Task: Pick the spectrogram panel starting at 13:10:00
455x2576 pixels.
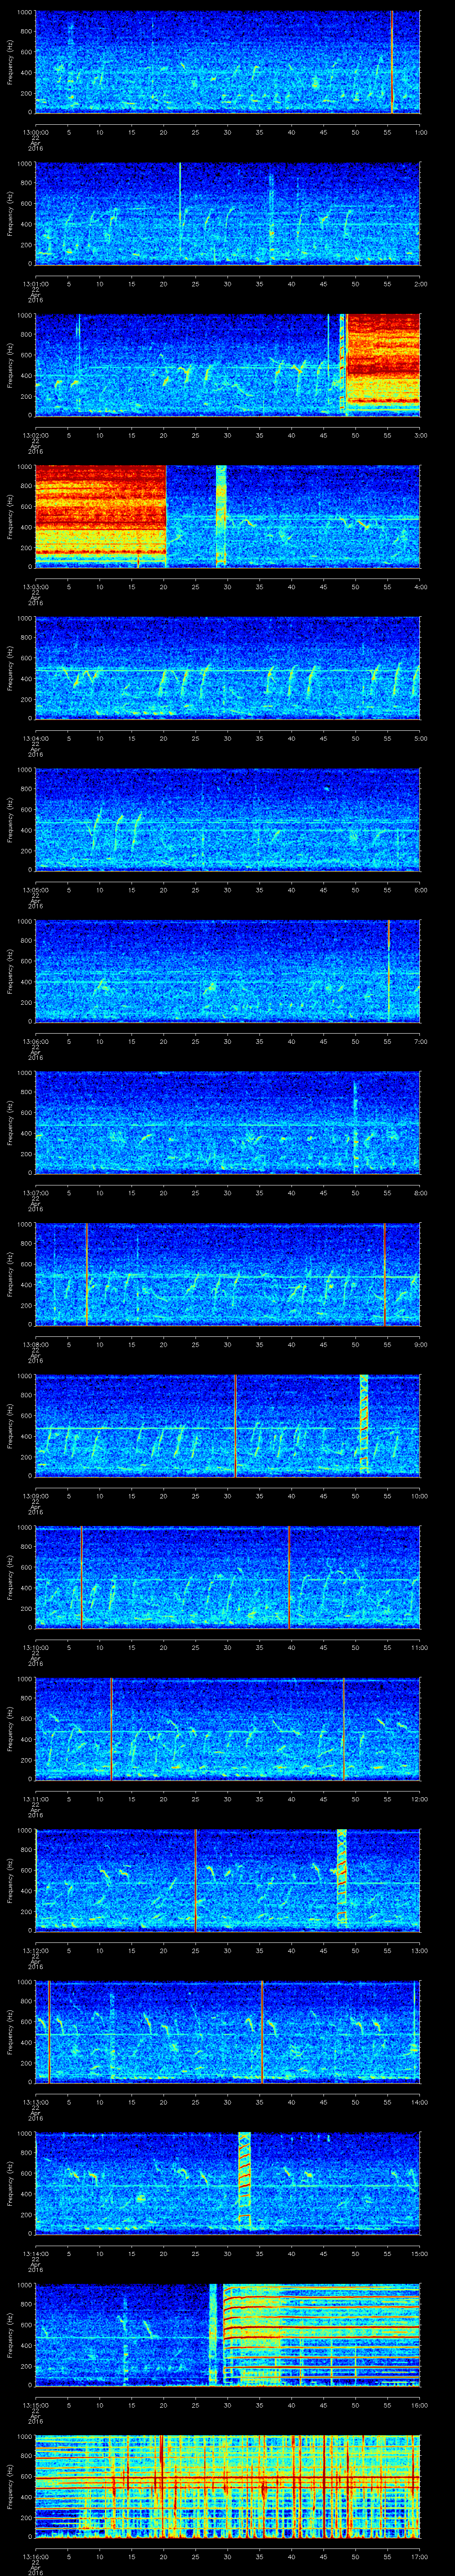Action: [228, 1577]
